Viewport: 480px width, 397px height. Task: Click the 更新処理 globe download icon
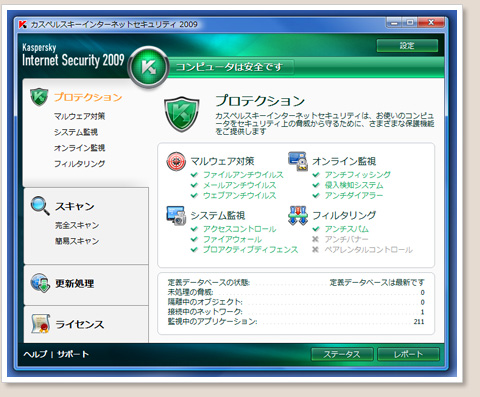tap(40, 283)
